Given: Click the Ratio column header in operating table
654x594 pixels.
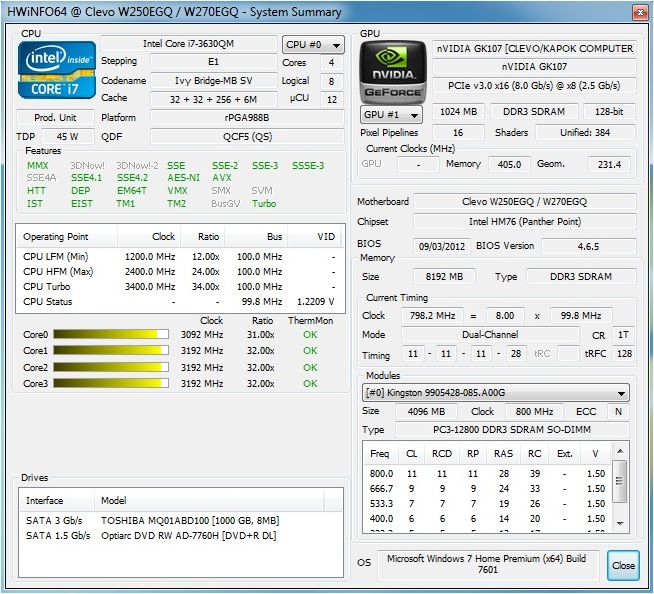Looking at the screenshot, I should (203, 237).
